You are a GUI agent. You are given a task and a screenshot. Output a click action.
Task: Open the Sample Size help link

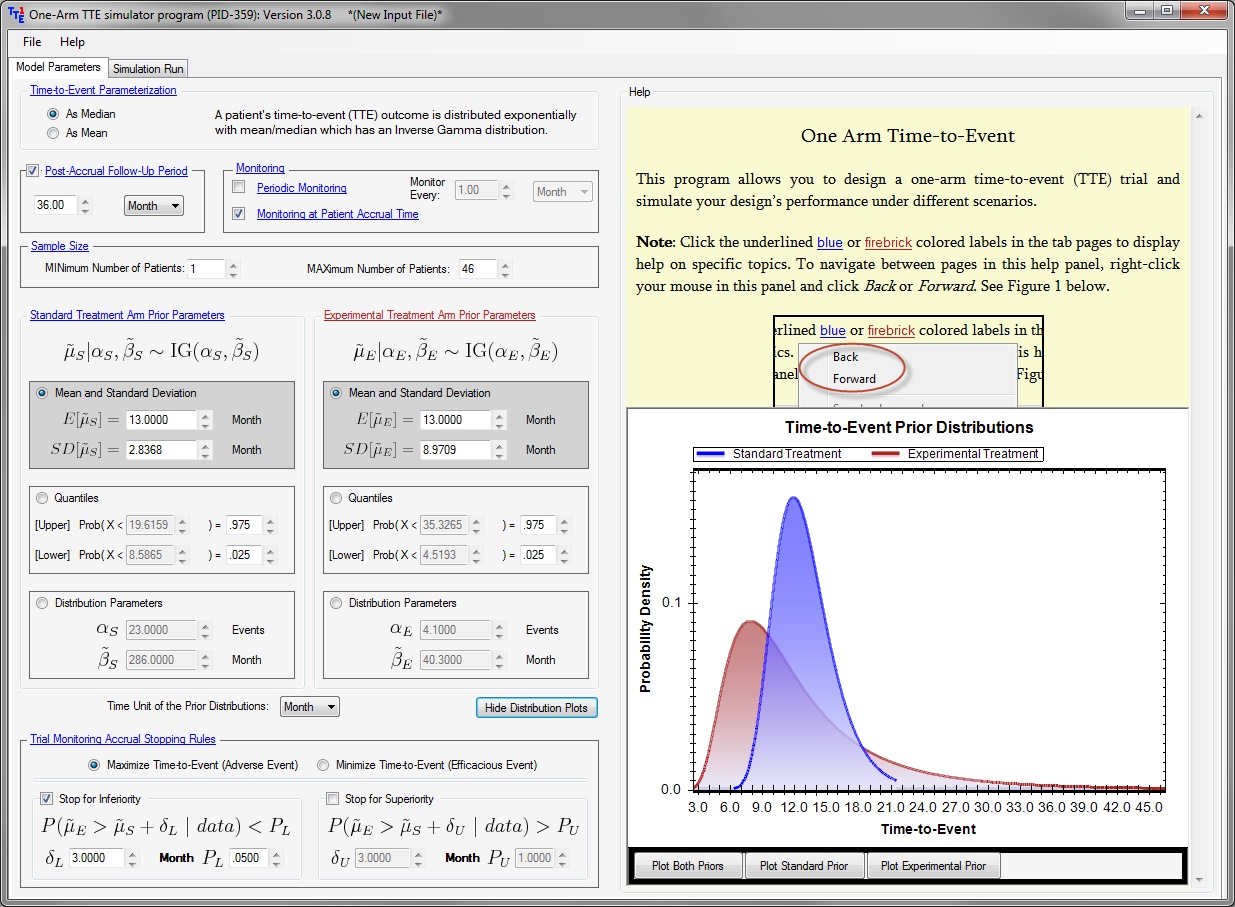58,245
